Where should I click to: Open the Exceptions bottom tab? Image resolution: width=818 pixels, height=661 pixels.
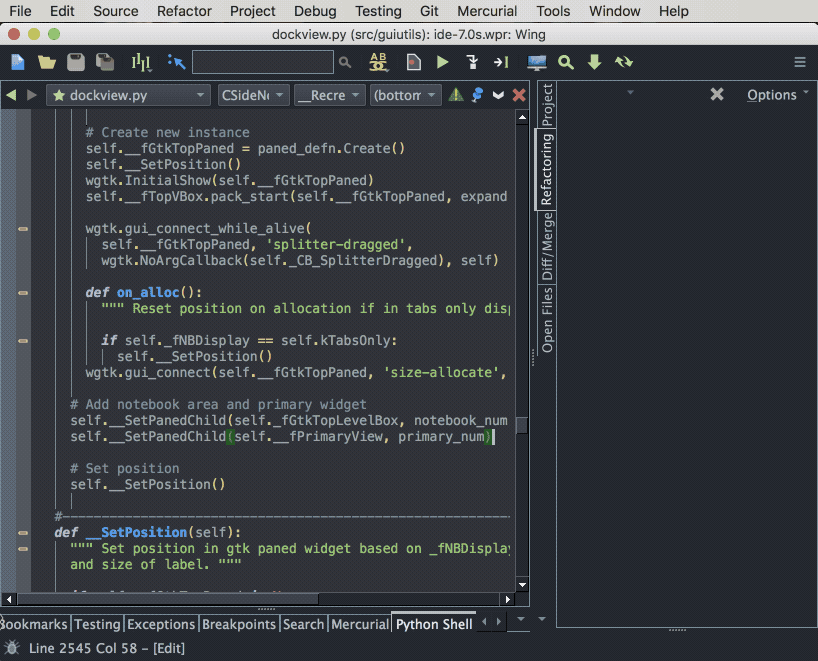pos(161,624)
